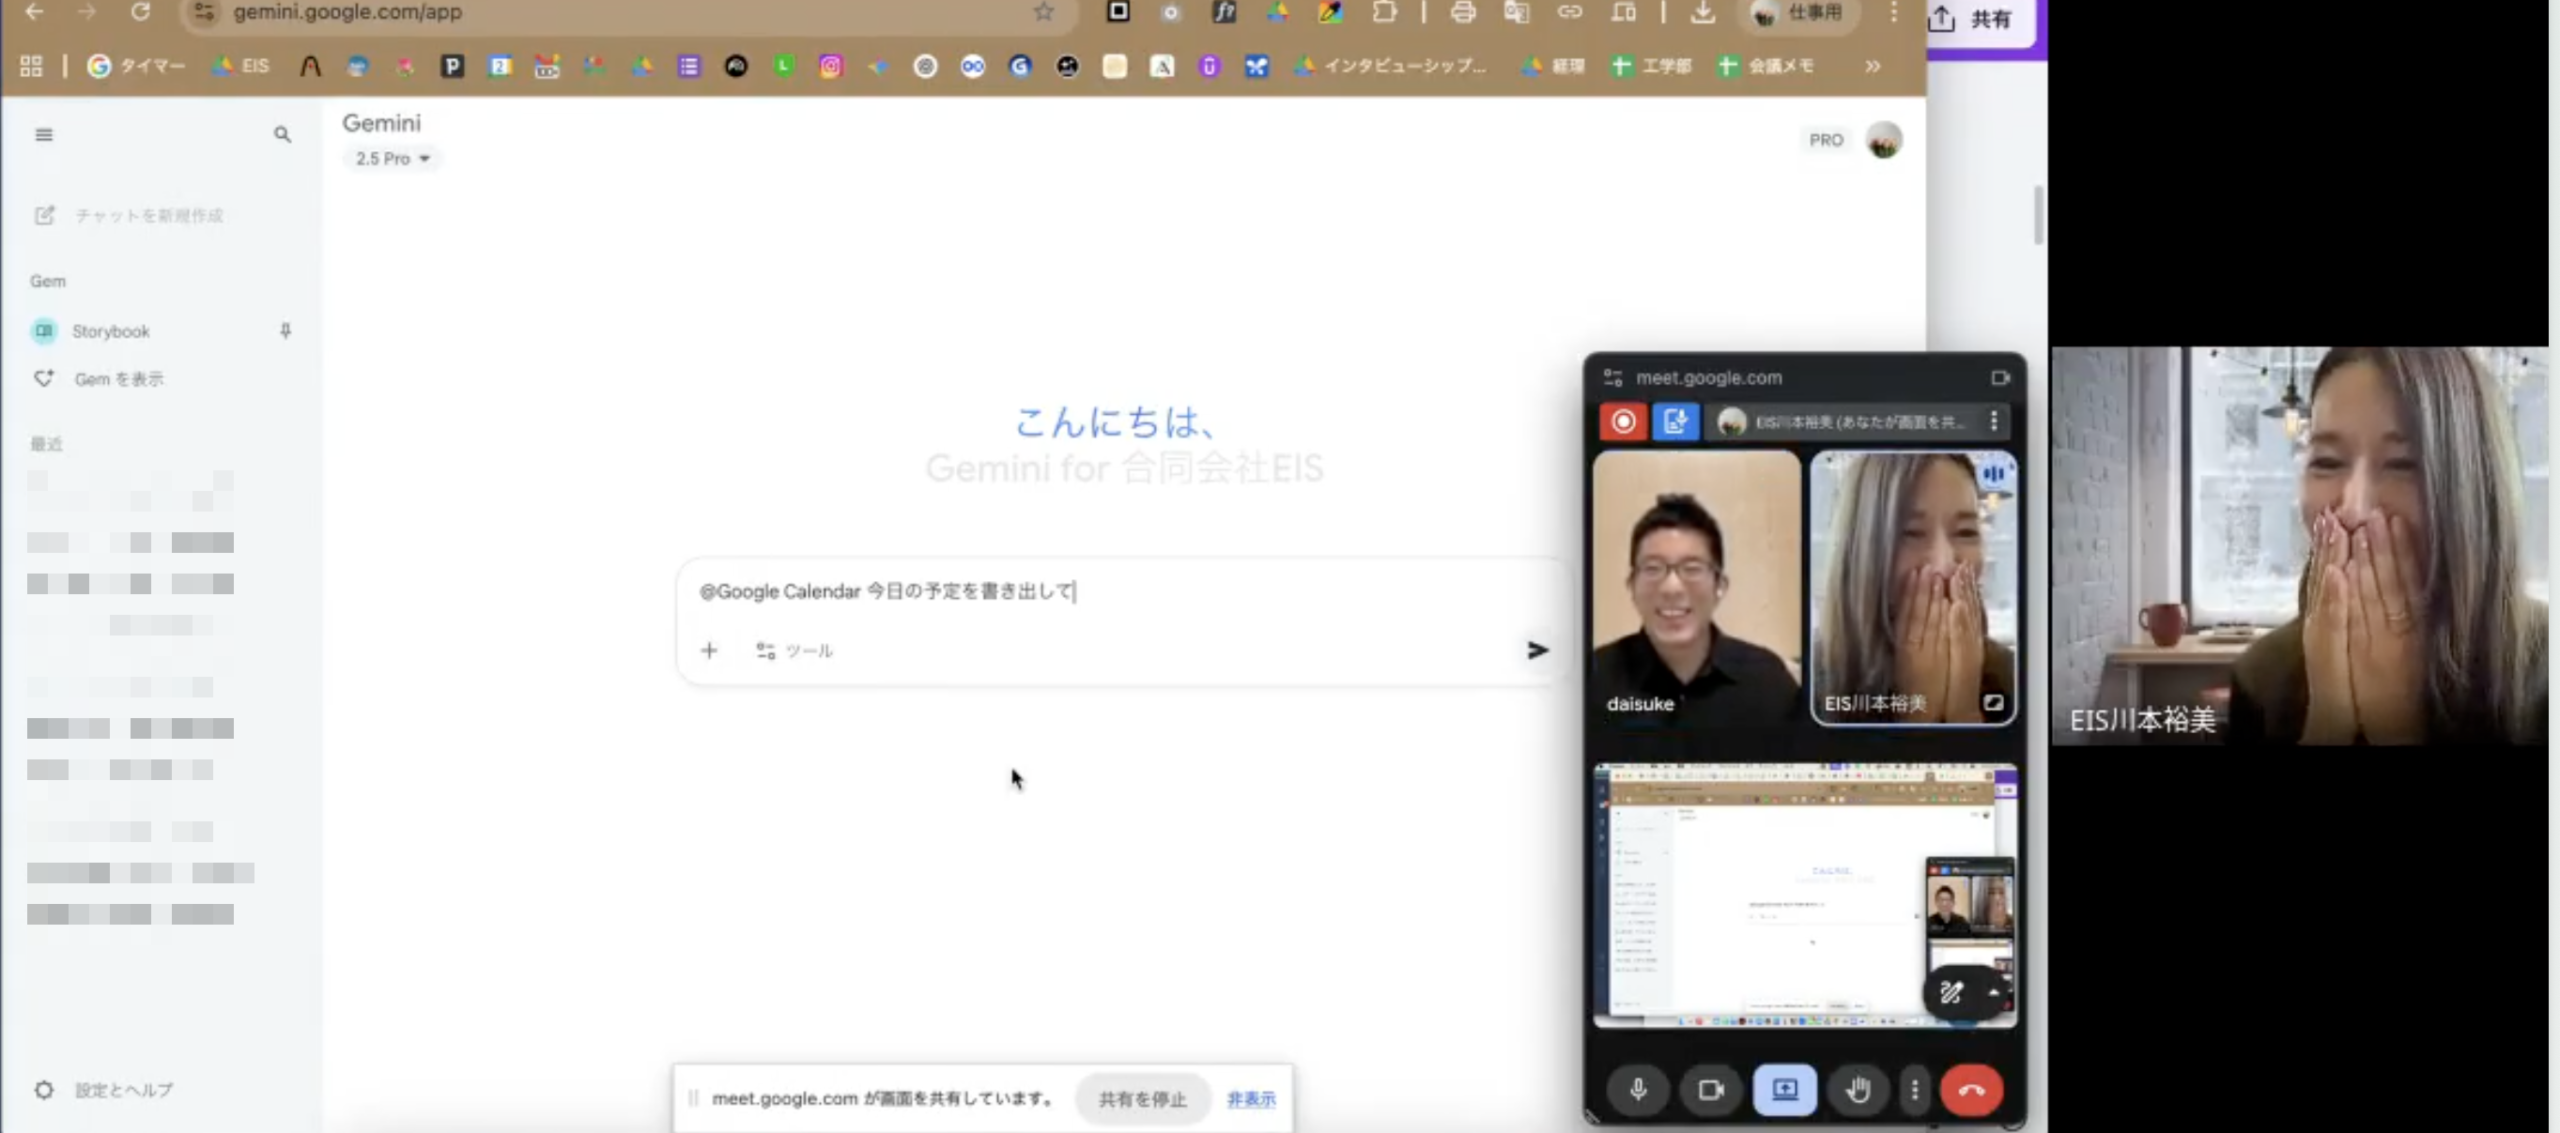Image resolution: width=2560 pixels, height=1133 pixels.
Task: Click Gem を表示 link
Action: click(x=119, y=379)
